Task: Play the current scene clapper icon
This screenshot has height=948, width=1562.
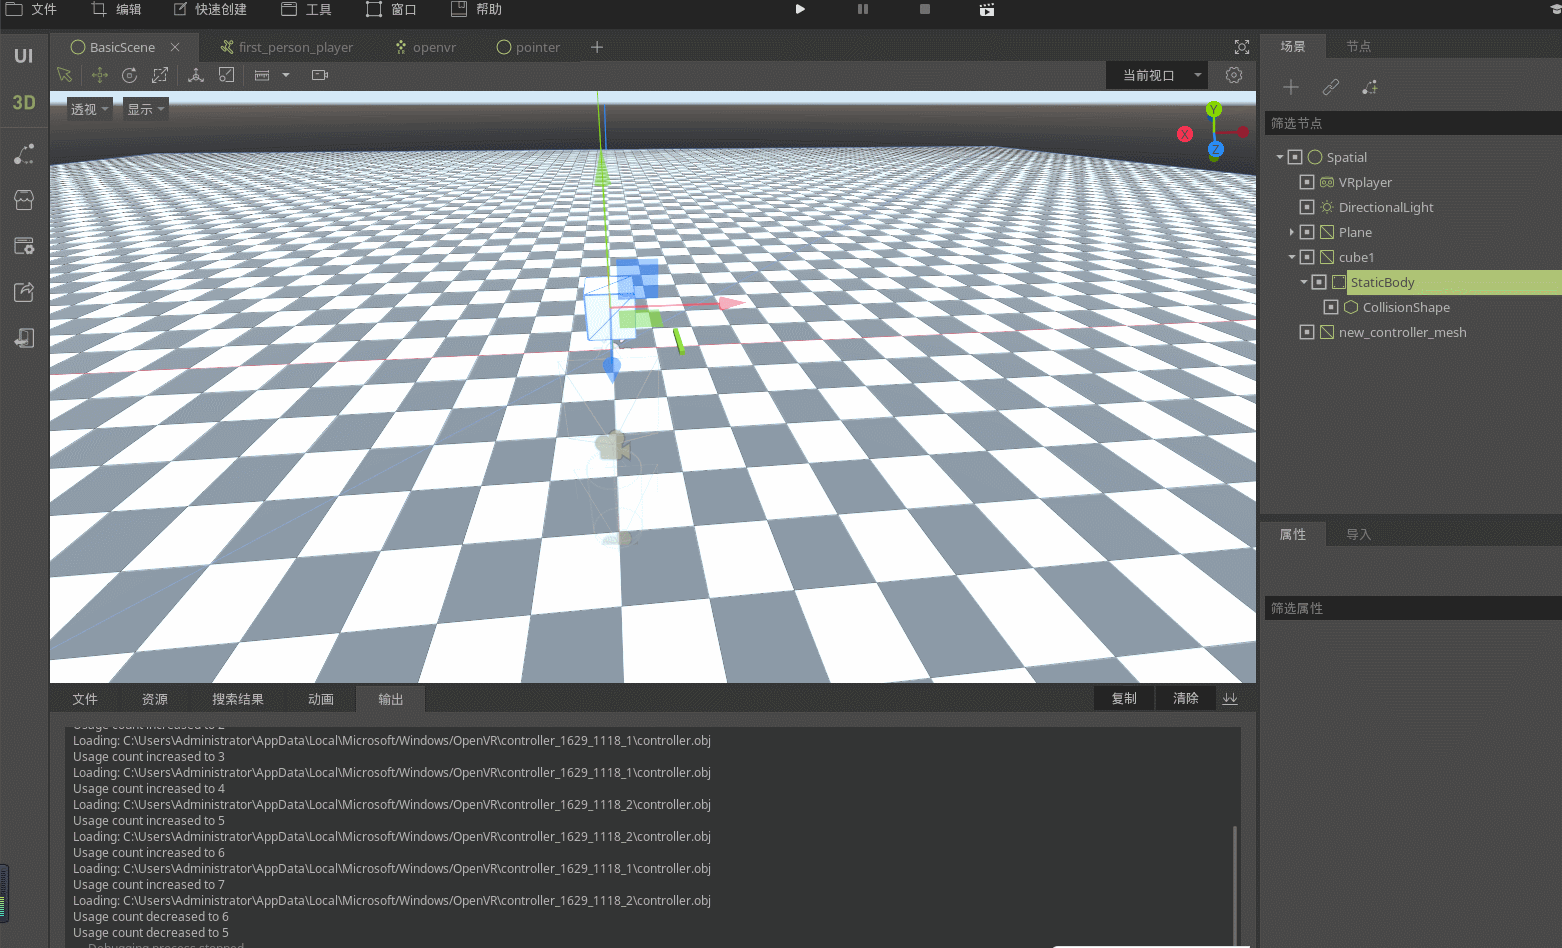Action: click(987, 9)
